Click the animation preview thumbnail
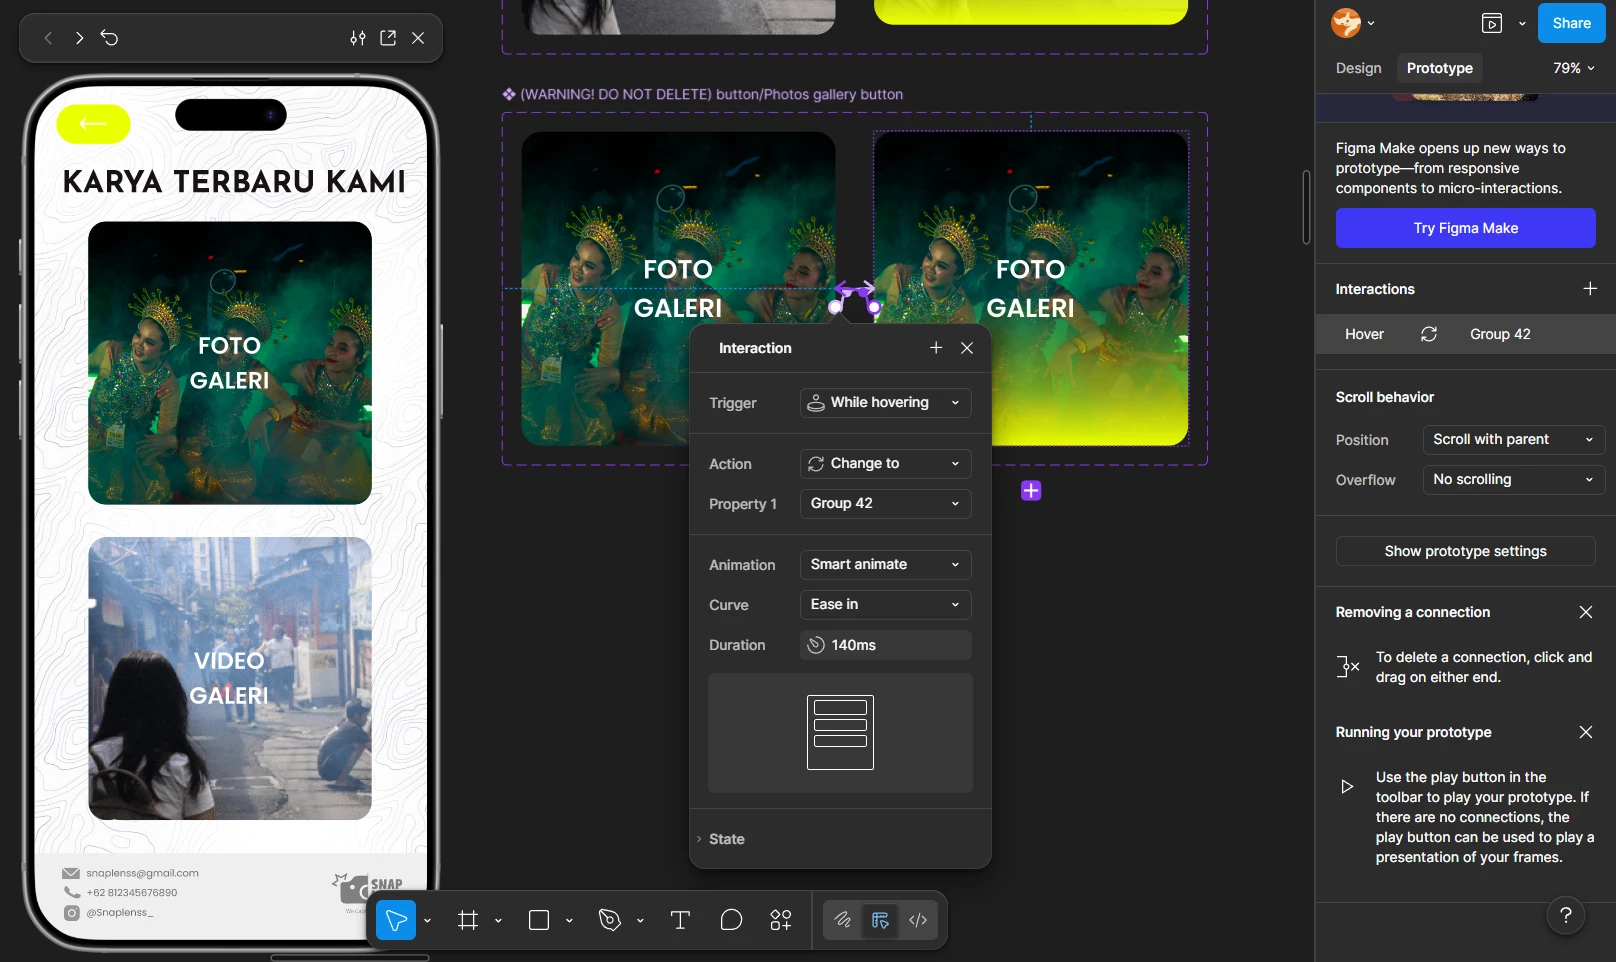 [840, 733]
